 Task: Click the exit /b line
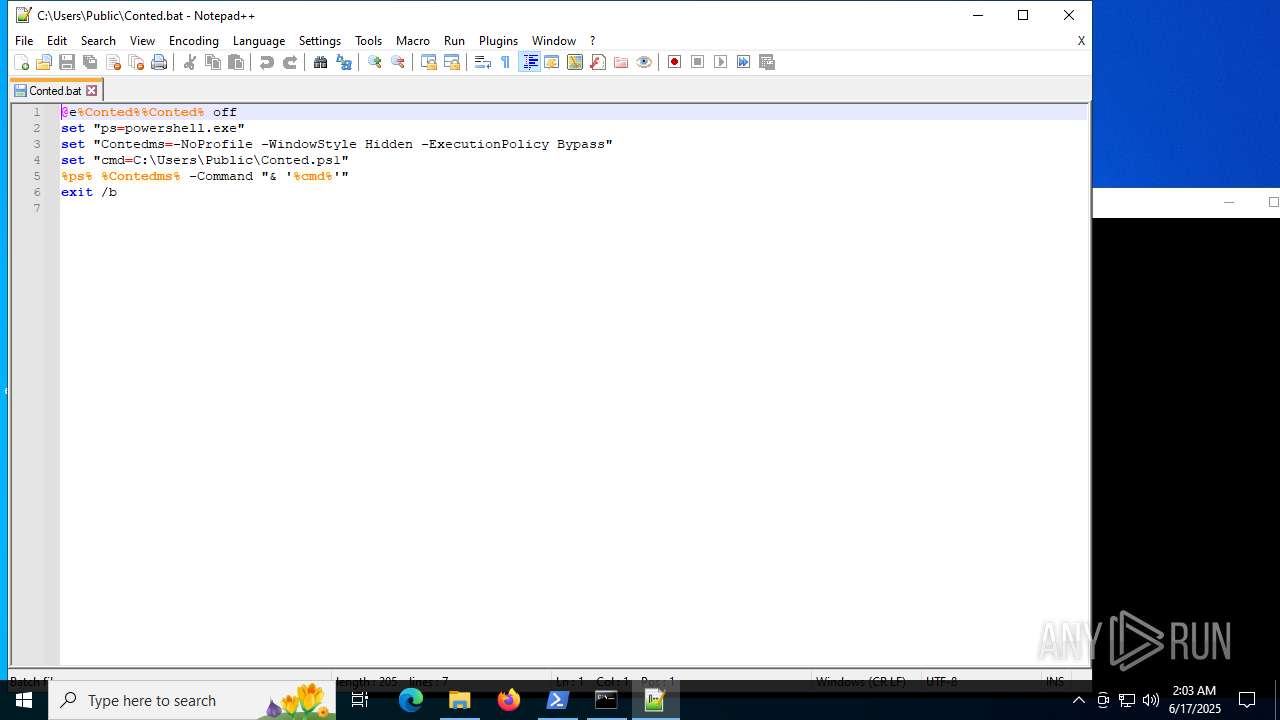coord(88,192)
